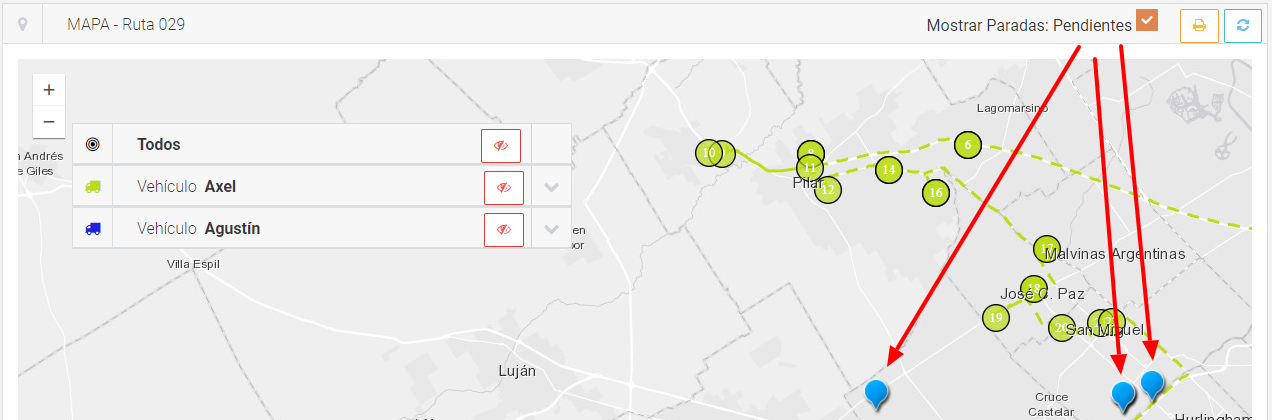Zoom out of the map
The image size is (1272, 420).
(49, 123)
